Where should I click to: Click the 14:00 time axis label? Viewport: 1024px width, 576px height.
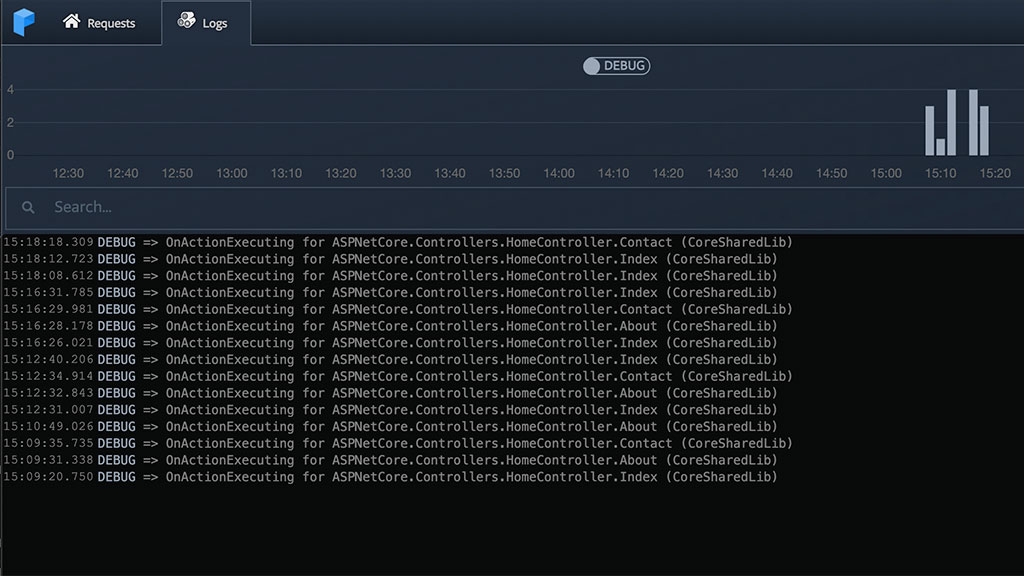pyautogui.click(x=559, y=174)
